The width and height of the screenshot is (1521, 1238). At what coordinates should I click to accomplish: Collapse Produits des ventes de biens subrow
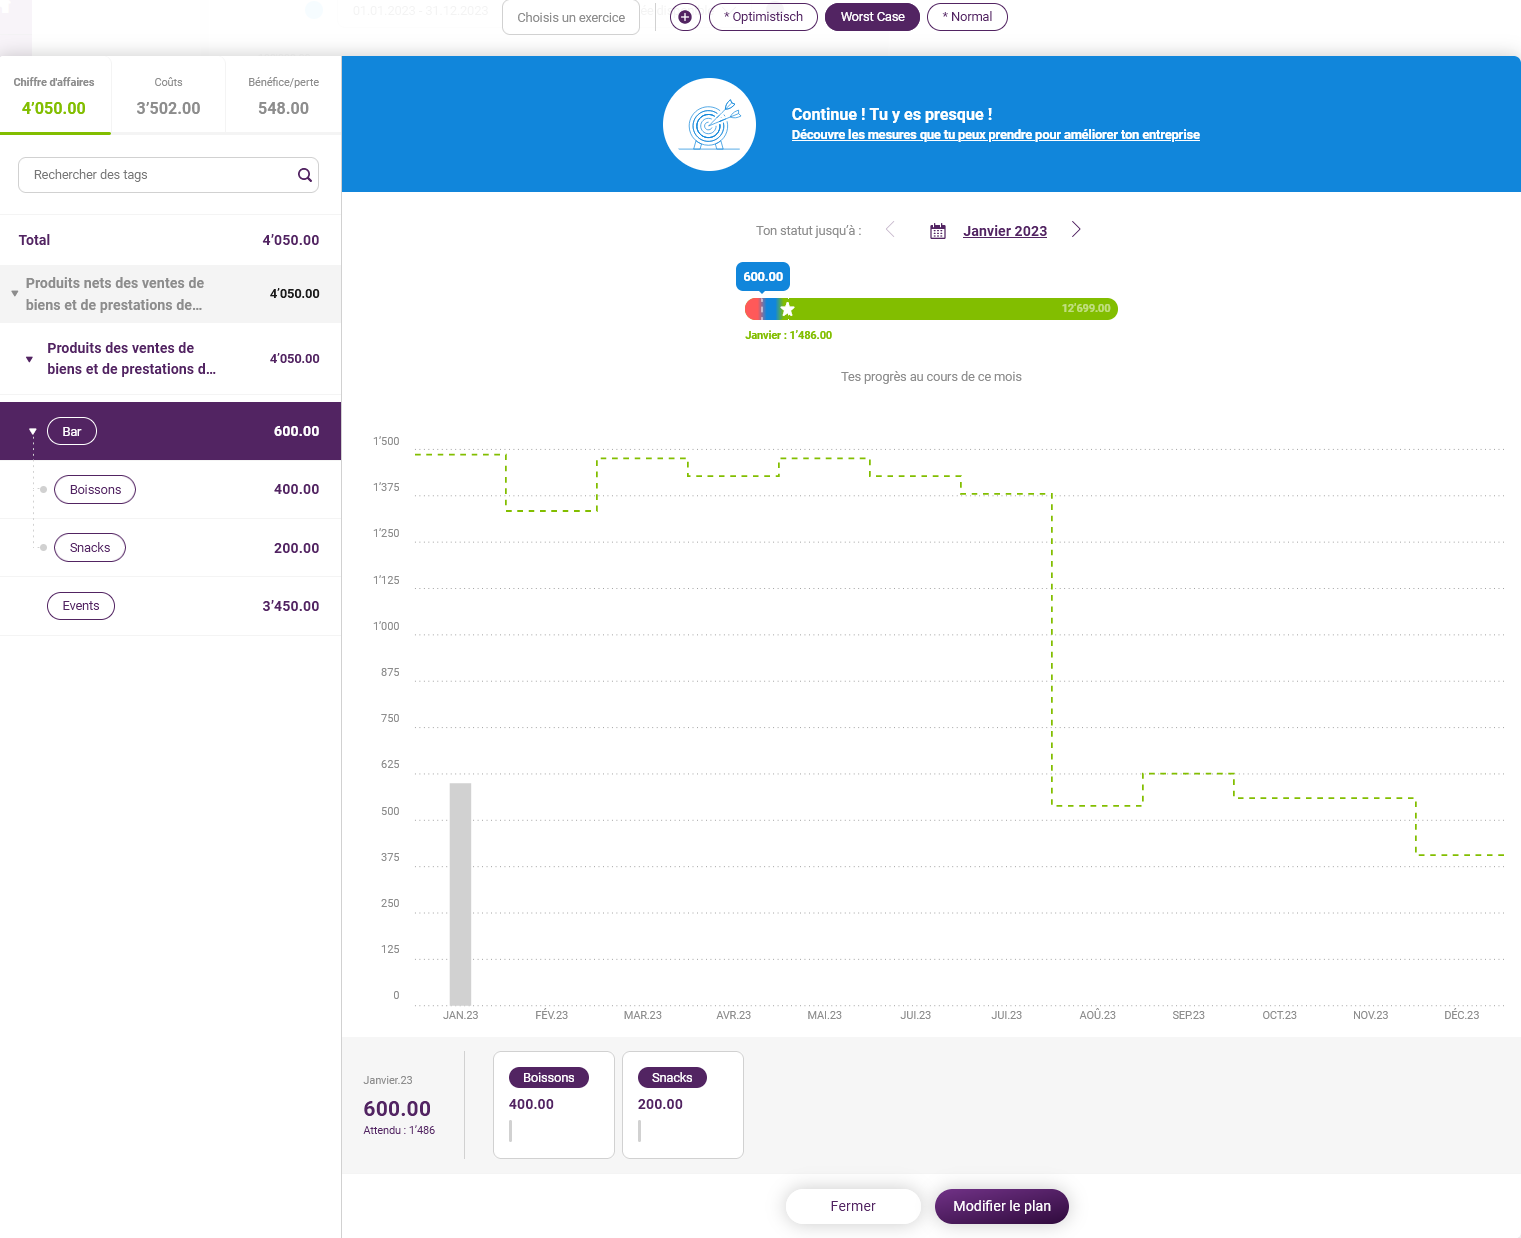click(x=29, y=359)
